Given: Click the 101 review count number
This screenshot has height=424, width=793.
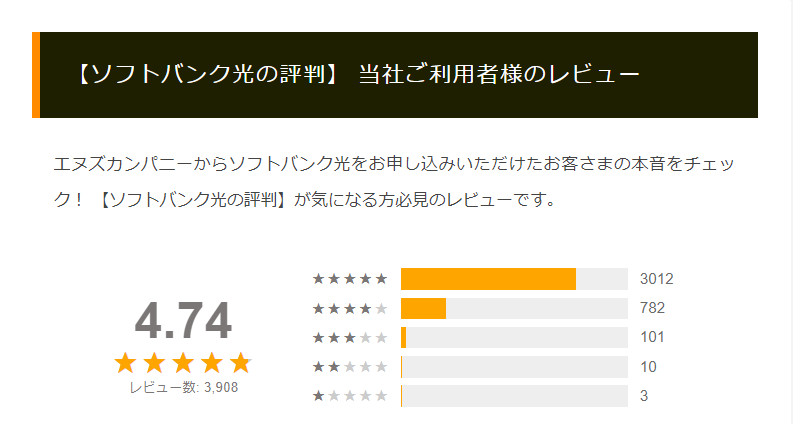Looking at the screenshot, I should 652,337.
